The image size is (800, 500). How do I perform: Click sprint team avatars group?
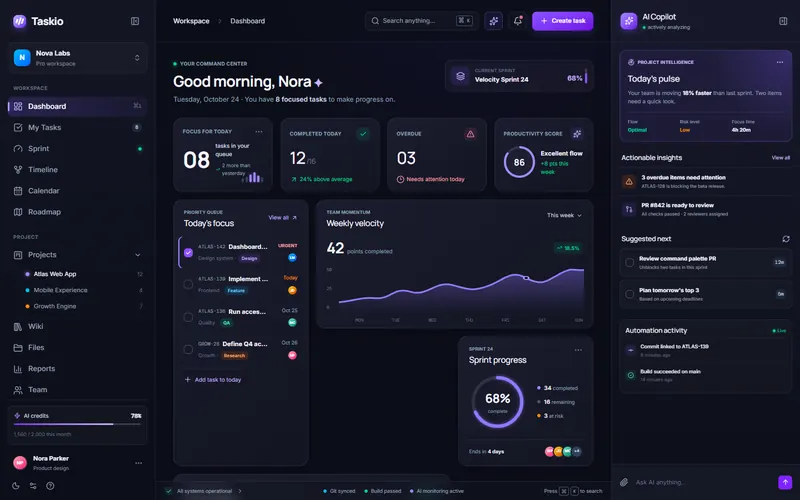coord(563,452)
